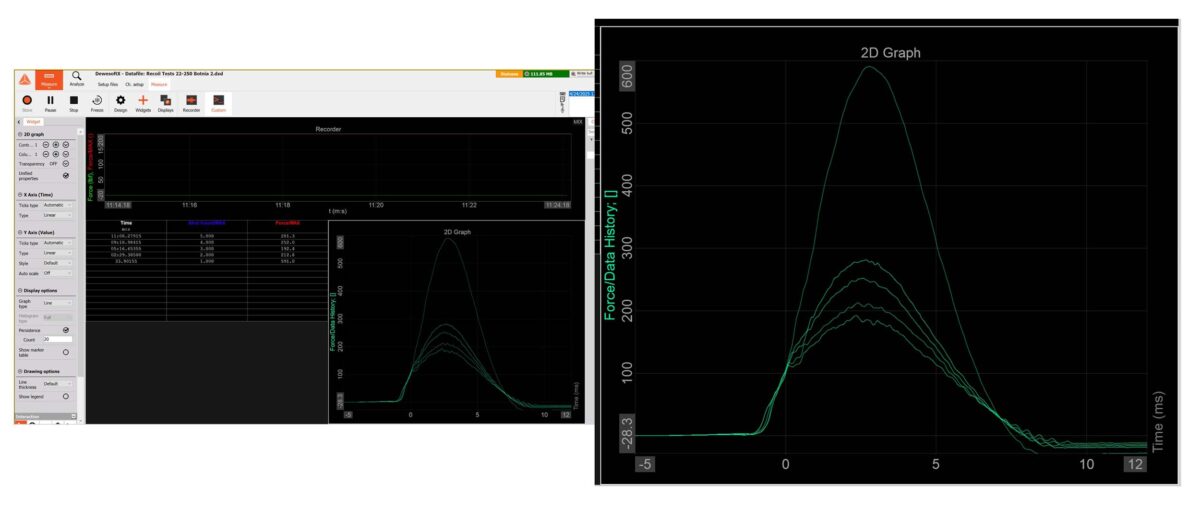Open the Graph type dropdown
The width and height of the screenshot is (1200, 513).
(57, 304)
